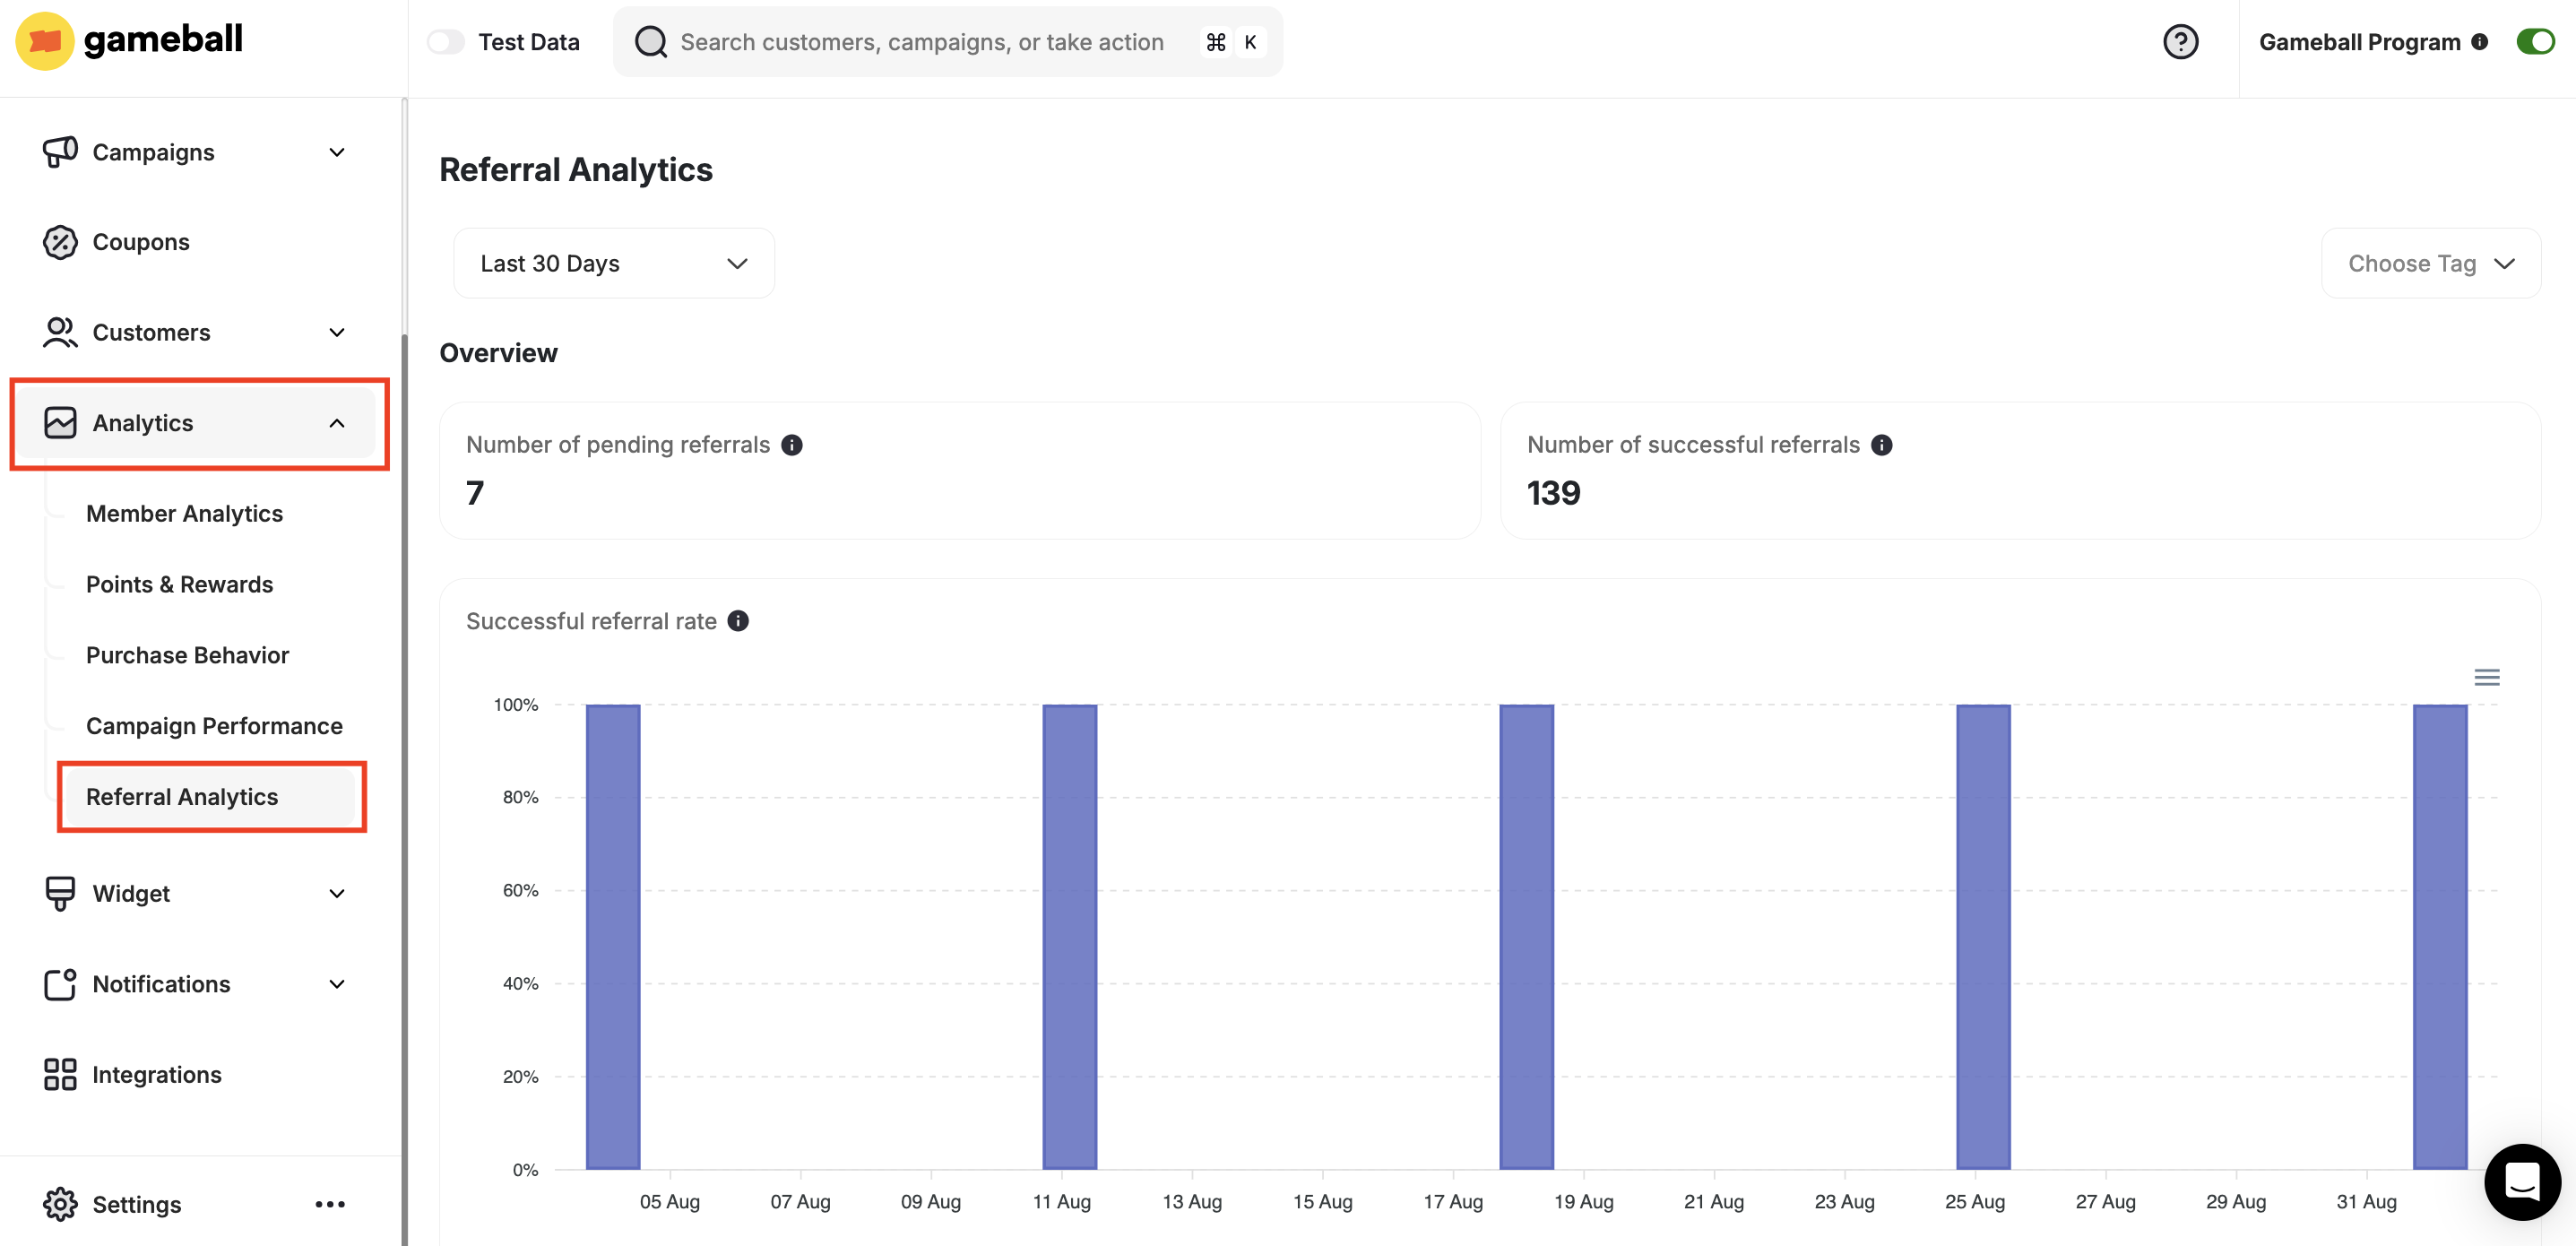The width and height of the screenshot is (2576, 1246).
Task: Select the Coupons badge icon
Action: pos(59,241)
